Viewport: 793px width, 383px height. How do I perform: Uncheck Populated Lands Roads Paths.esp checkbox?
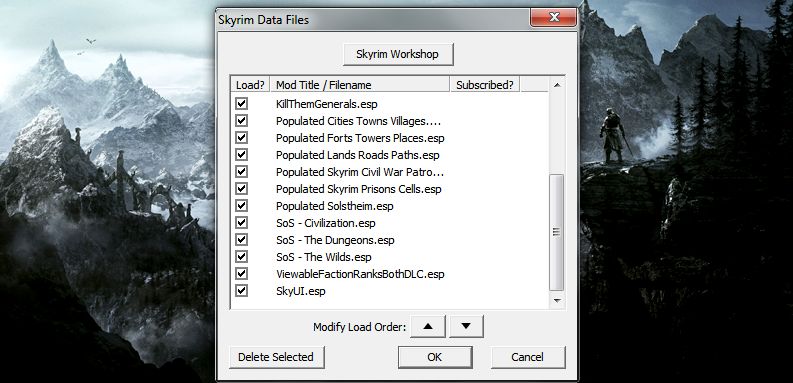pyautogui.click(x=241, y=155)
